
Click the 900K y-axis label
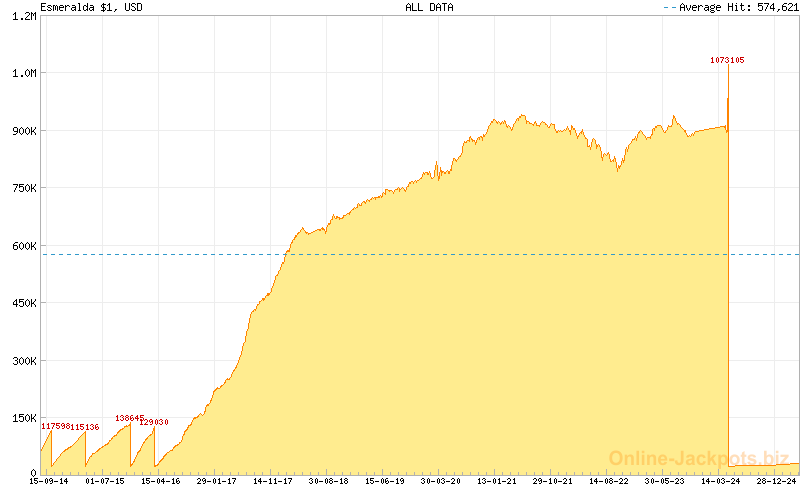tap(20, 131)
